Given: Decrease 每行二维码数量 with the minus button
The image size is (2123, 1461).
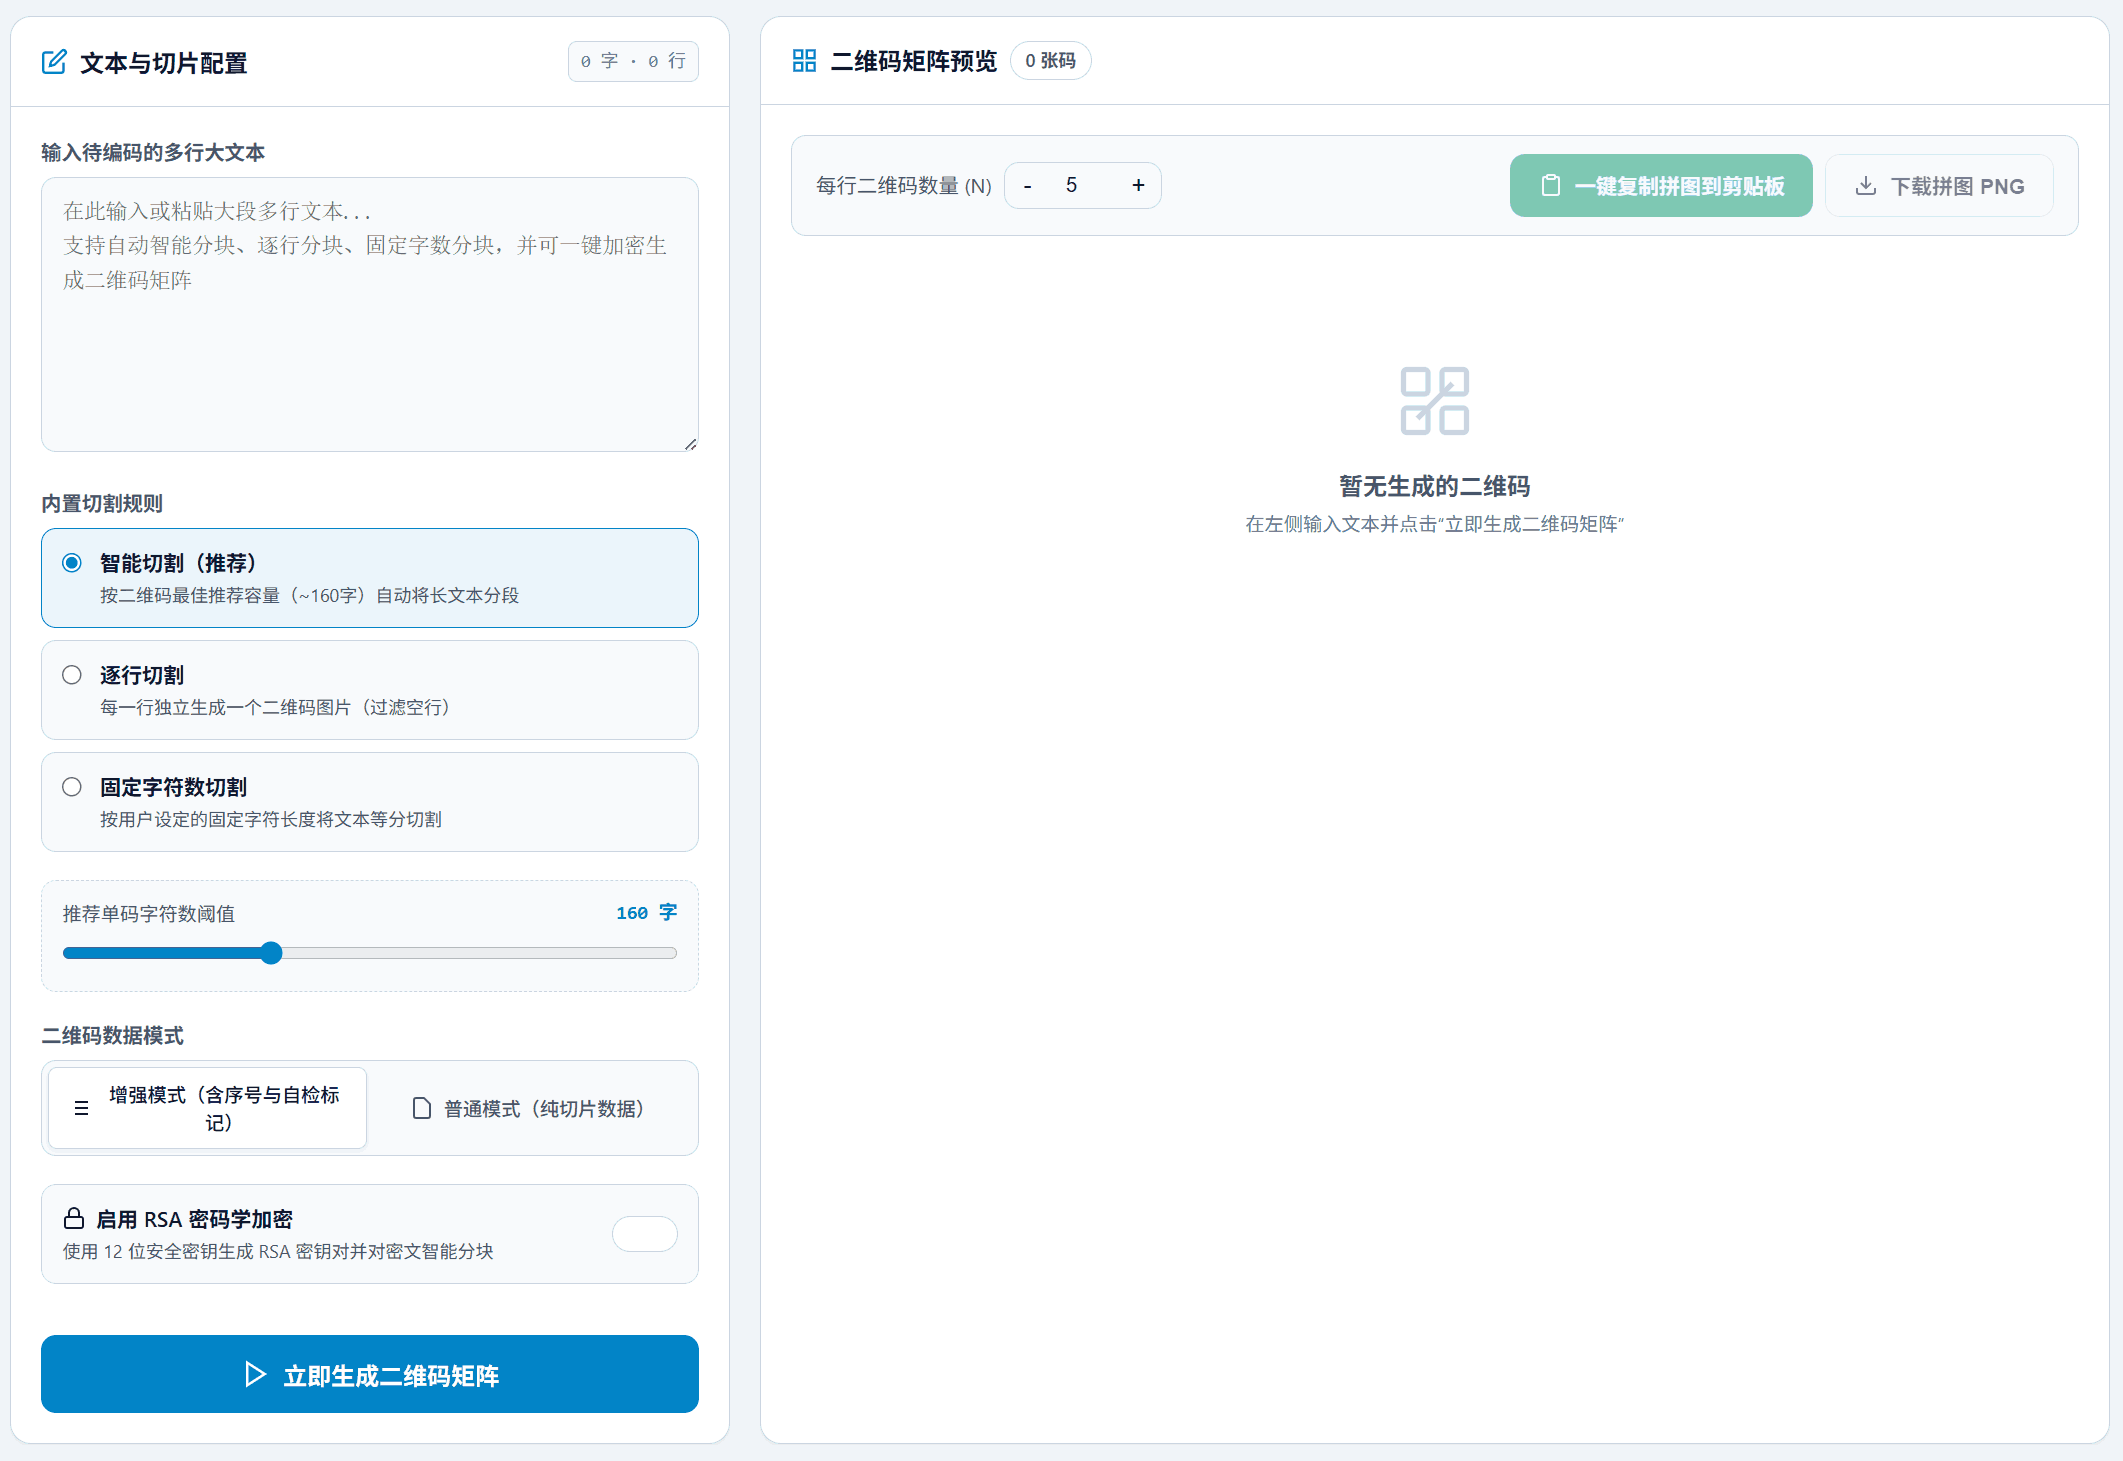Looking at the screenshot, I should pyautogui.click(x=1027, y=186).
